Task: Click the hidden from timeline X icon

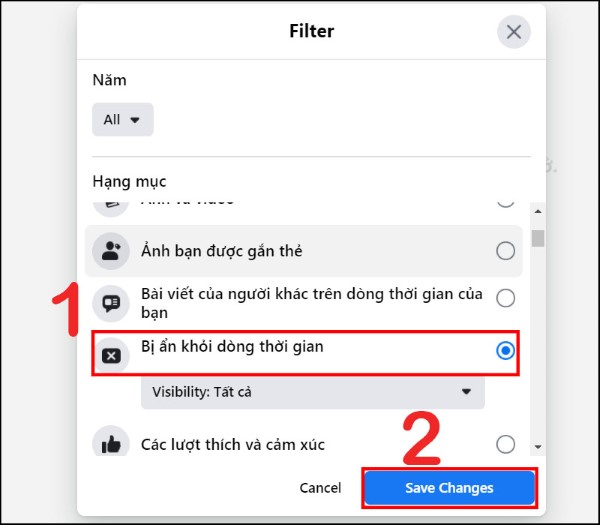Action: coord(111,356)
